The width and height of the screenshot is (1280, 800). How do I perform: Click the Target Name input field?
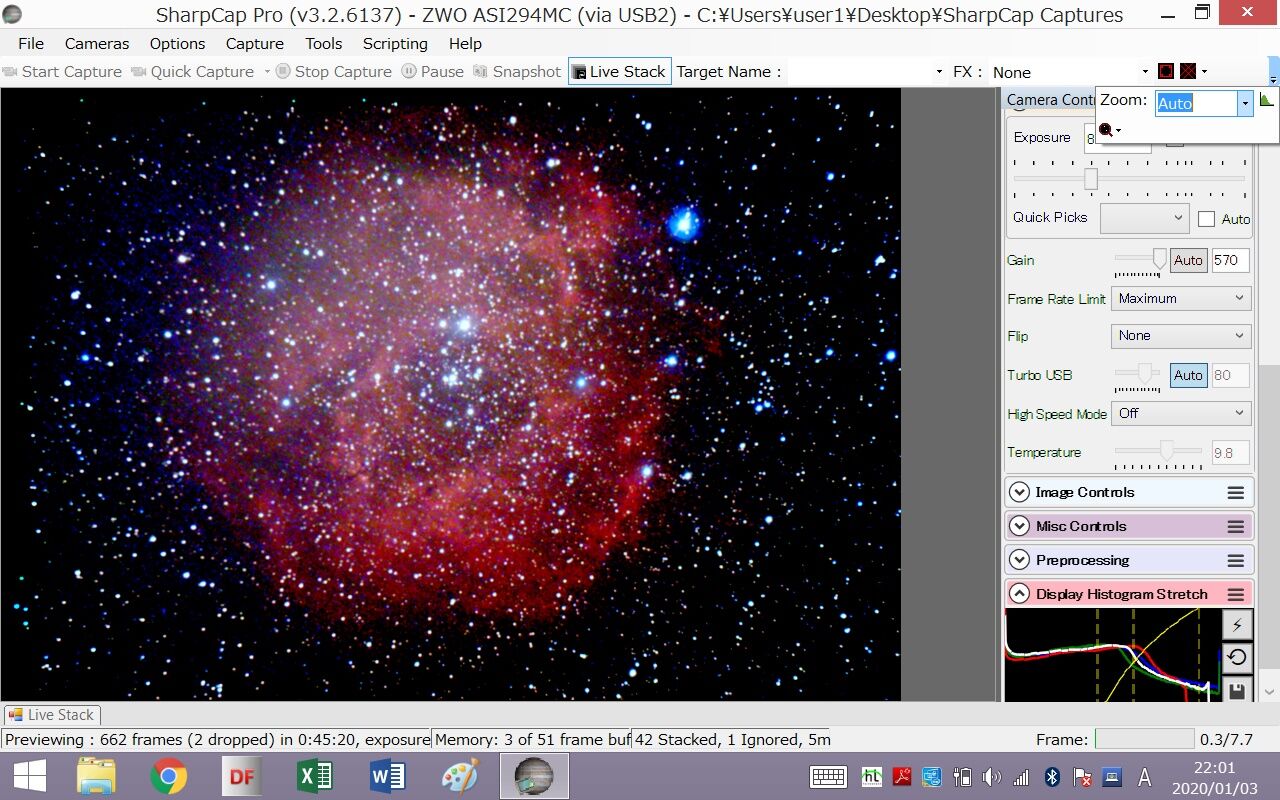tap(859, 72)
